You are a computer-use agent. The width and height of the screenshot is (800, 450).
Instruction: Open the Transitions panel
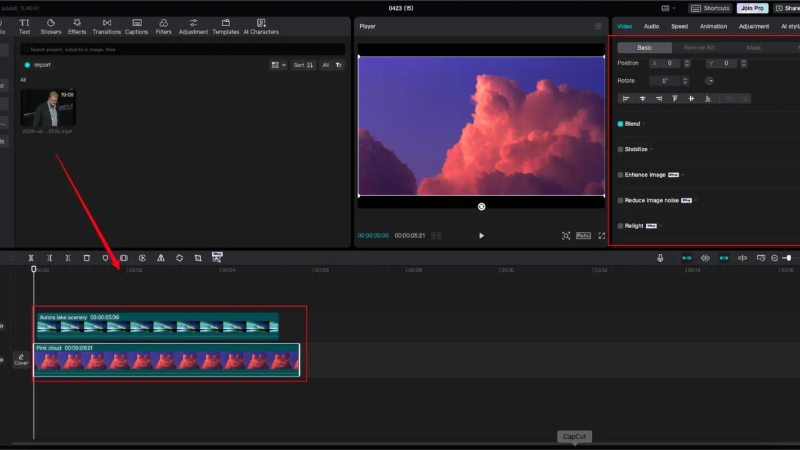[x=107, y=27]
